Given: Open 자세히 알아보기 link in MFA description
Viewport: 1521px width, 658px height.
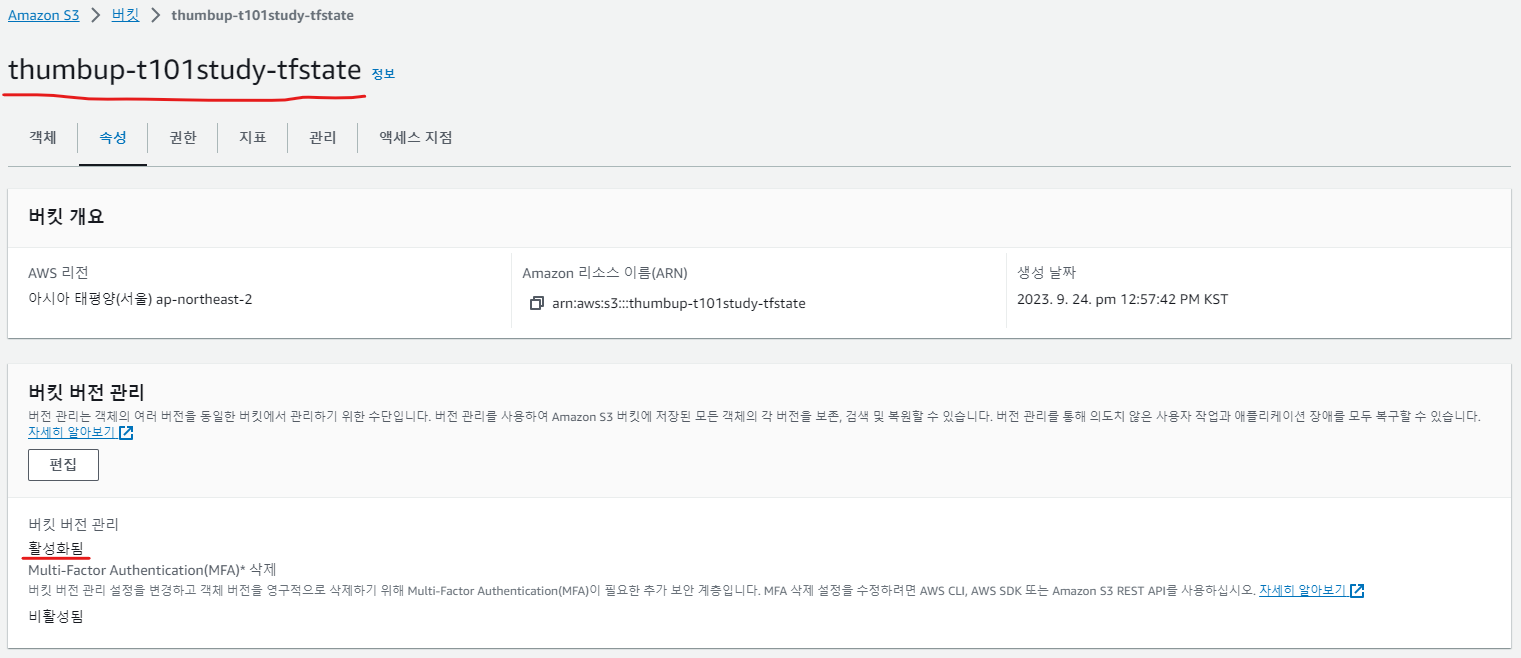Looking at the screenshot, I should click(1302, 590).
